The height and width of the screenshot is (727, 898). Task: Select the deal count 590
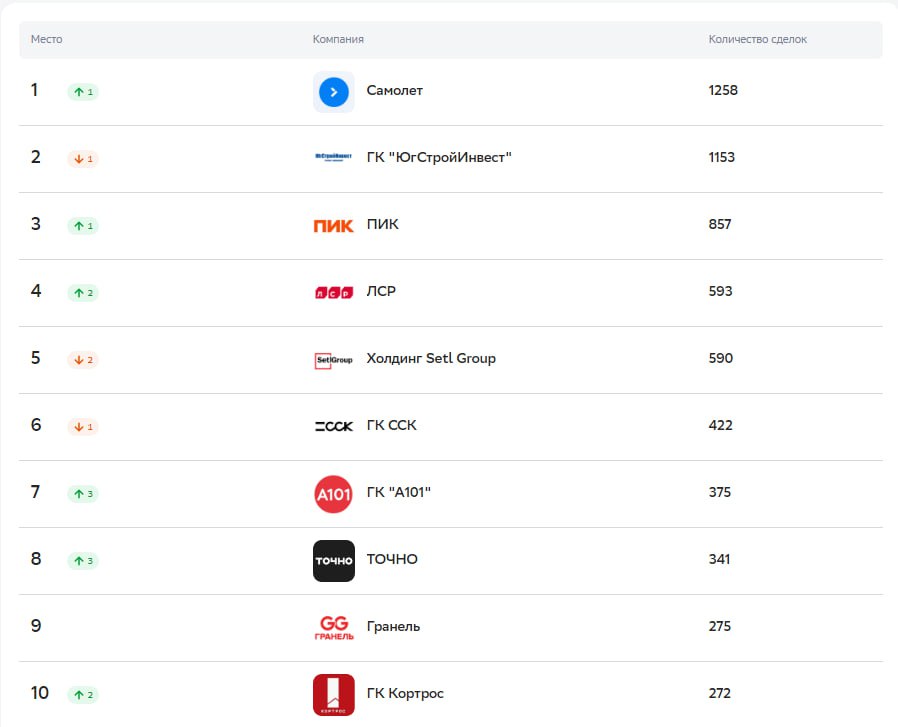pyautogui.click(x=720, y=358)
